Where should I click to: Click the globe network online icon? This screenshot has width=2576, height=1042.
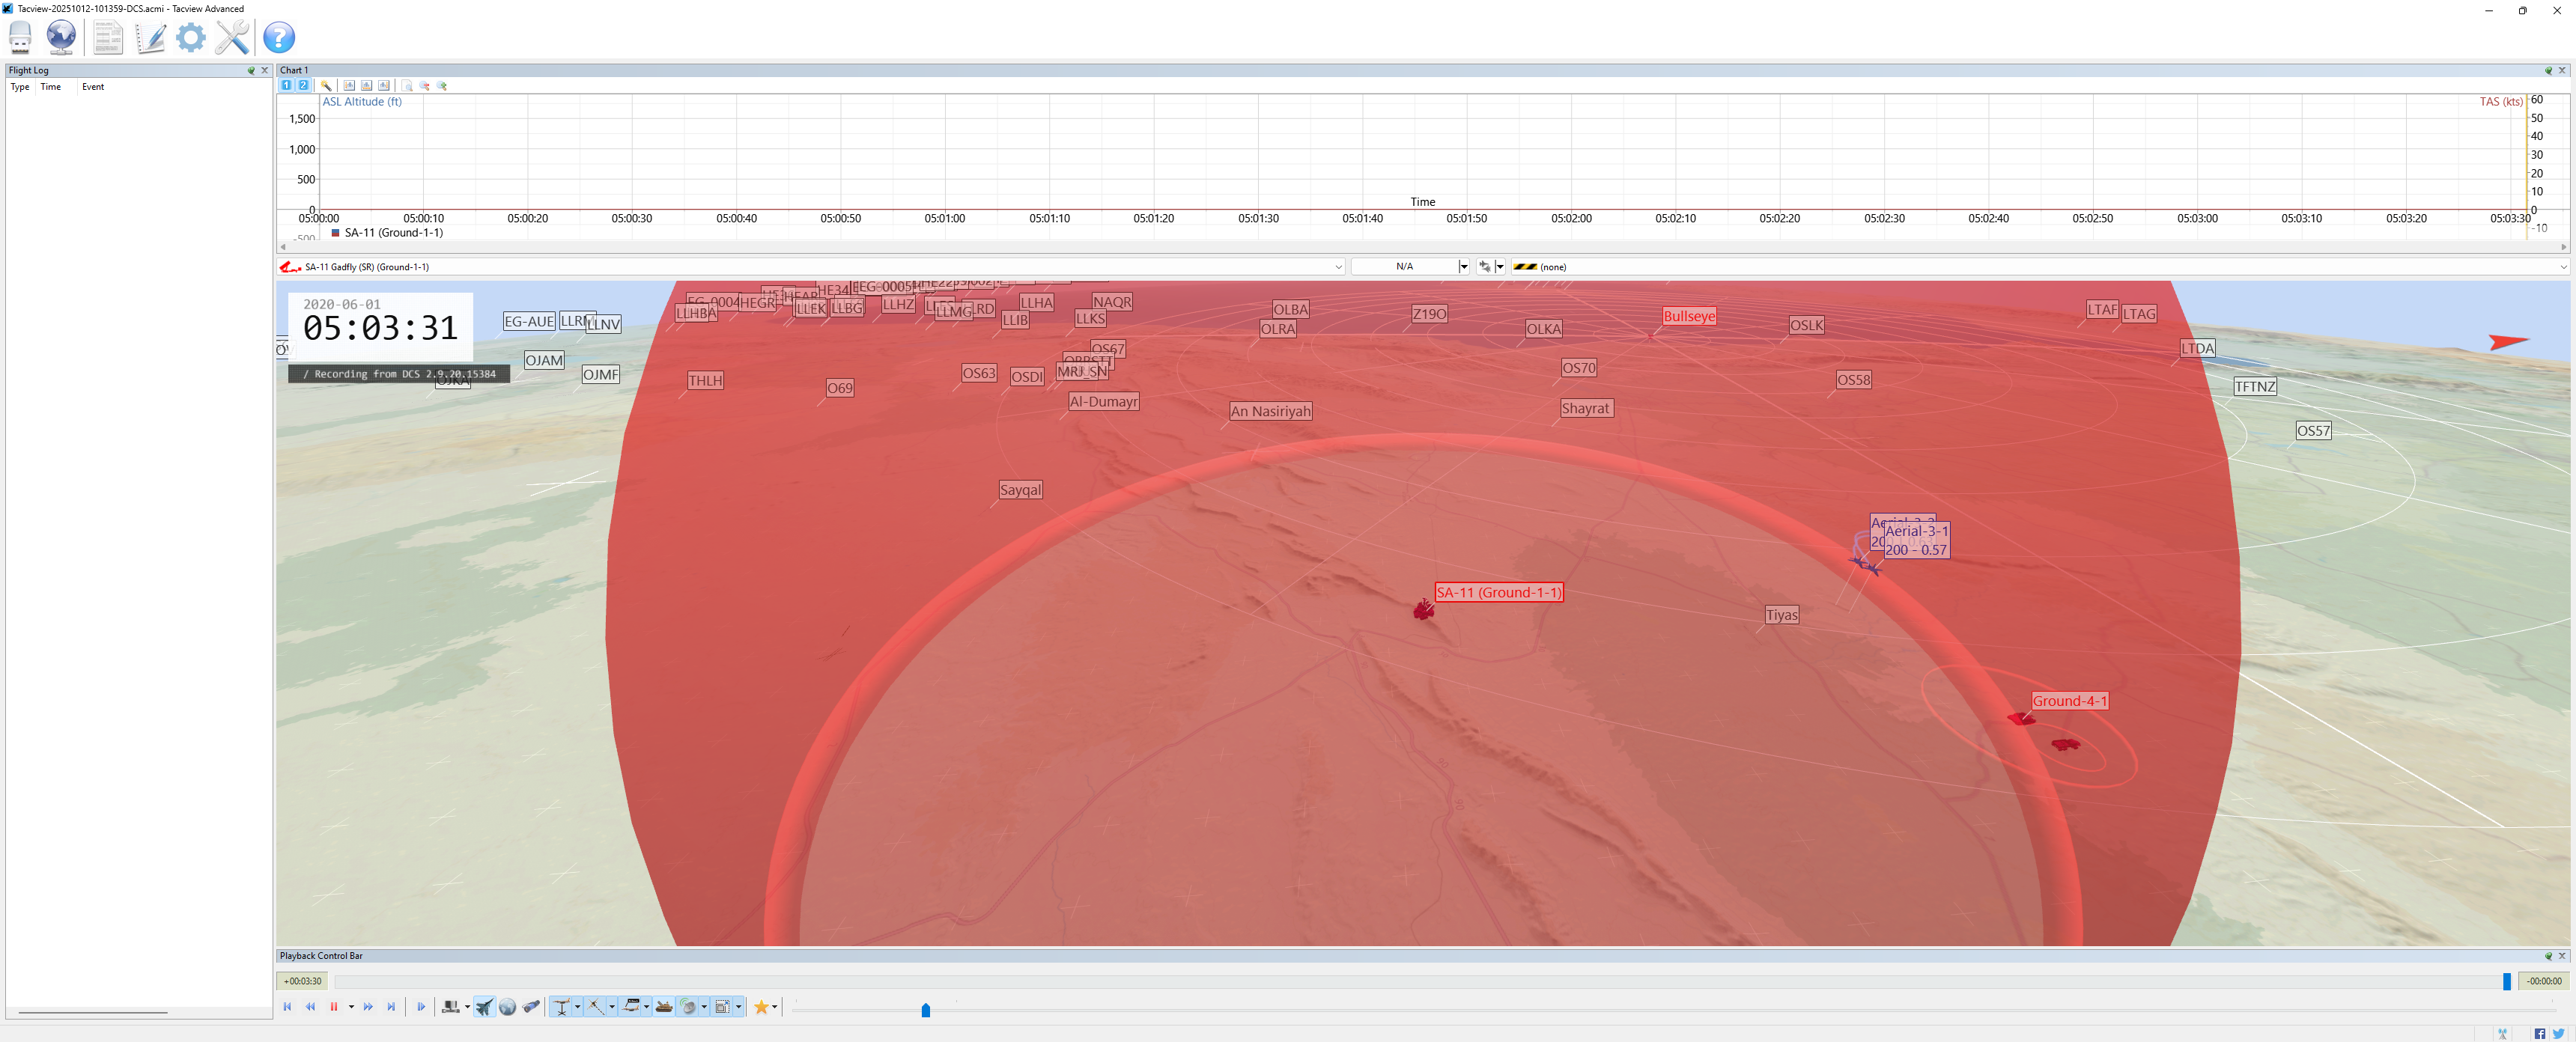[x=61, y=37]
